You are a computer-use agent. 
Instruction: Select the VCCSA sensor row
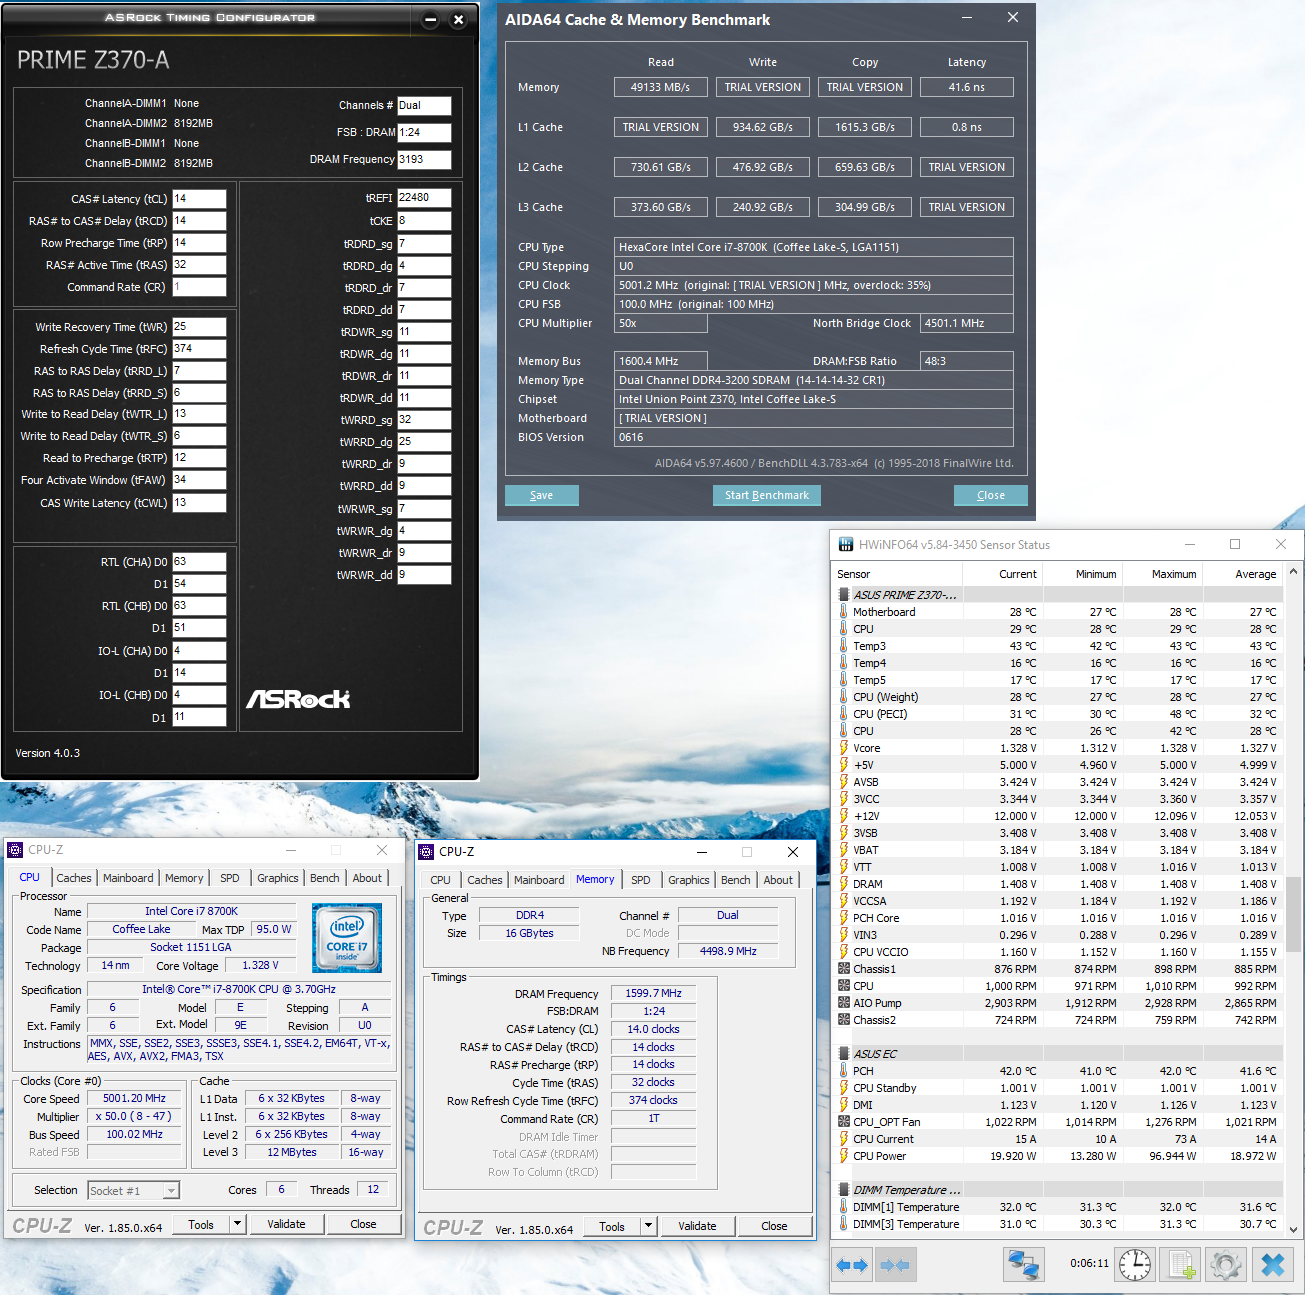click(x=1058, y=901)
